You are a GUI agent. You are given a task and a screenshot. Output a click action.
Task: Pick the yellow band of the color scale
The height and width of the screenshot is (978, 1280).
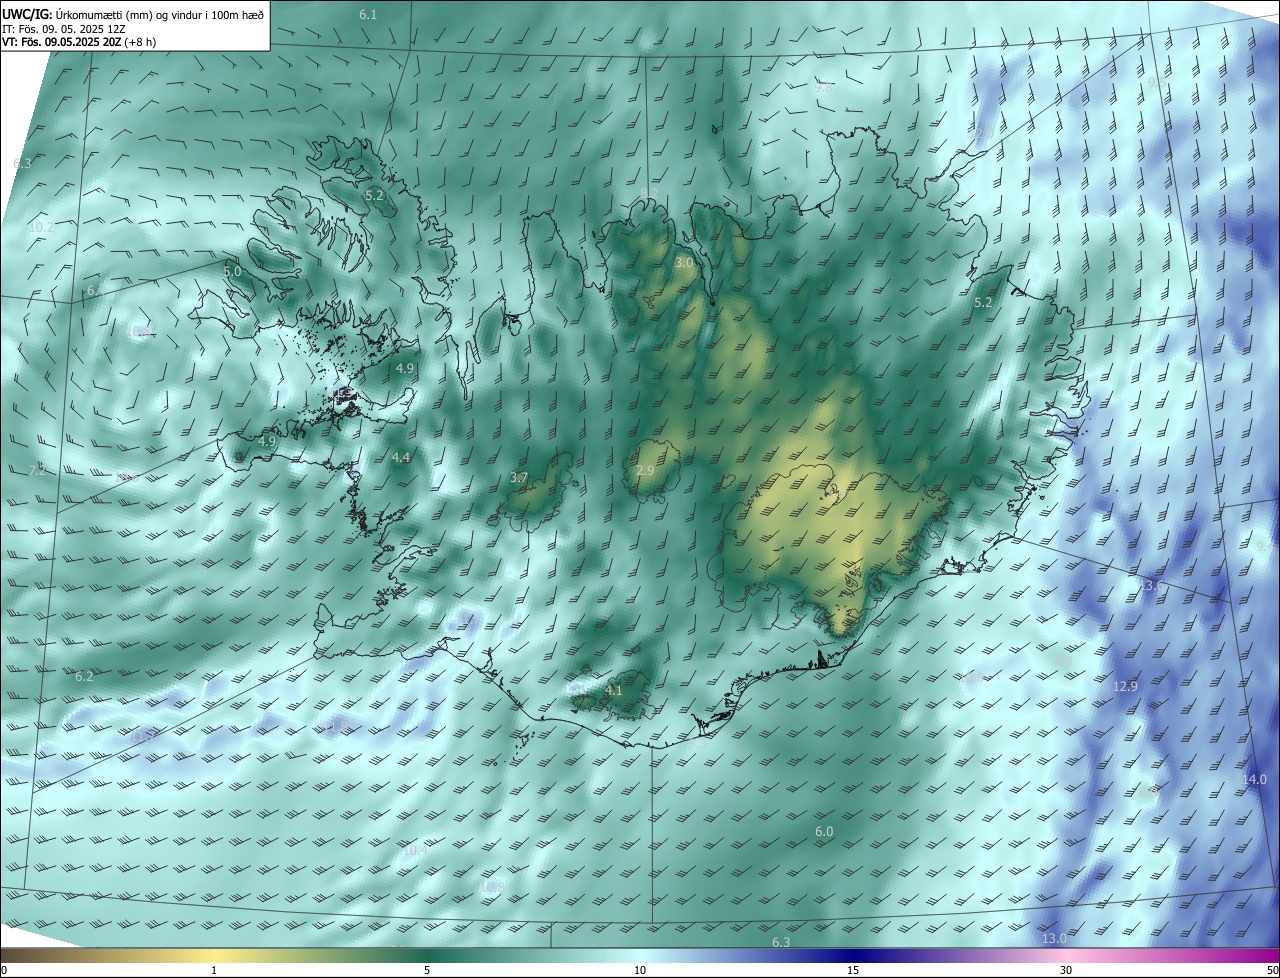215,955
